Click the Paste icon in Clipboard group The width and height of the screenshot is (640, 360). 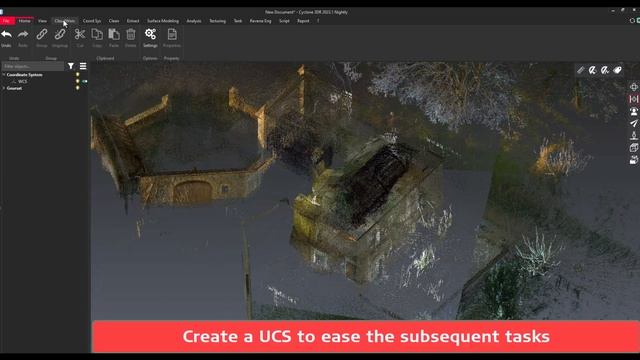[114, 34]
